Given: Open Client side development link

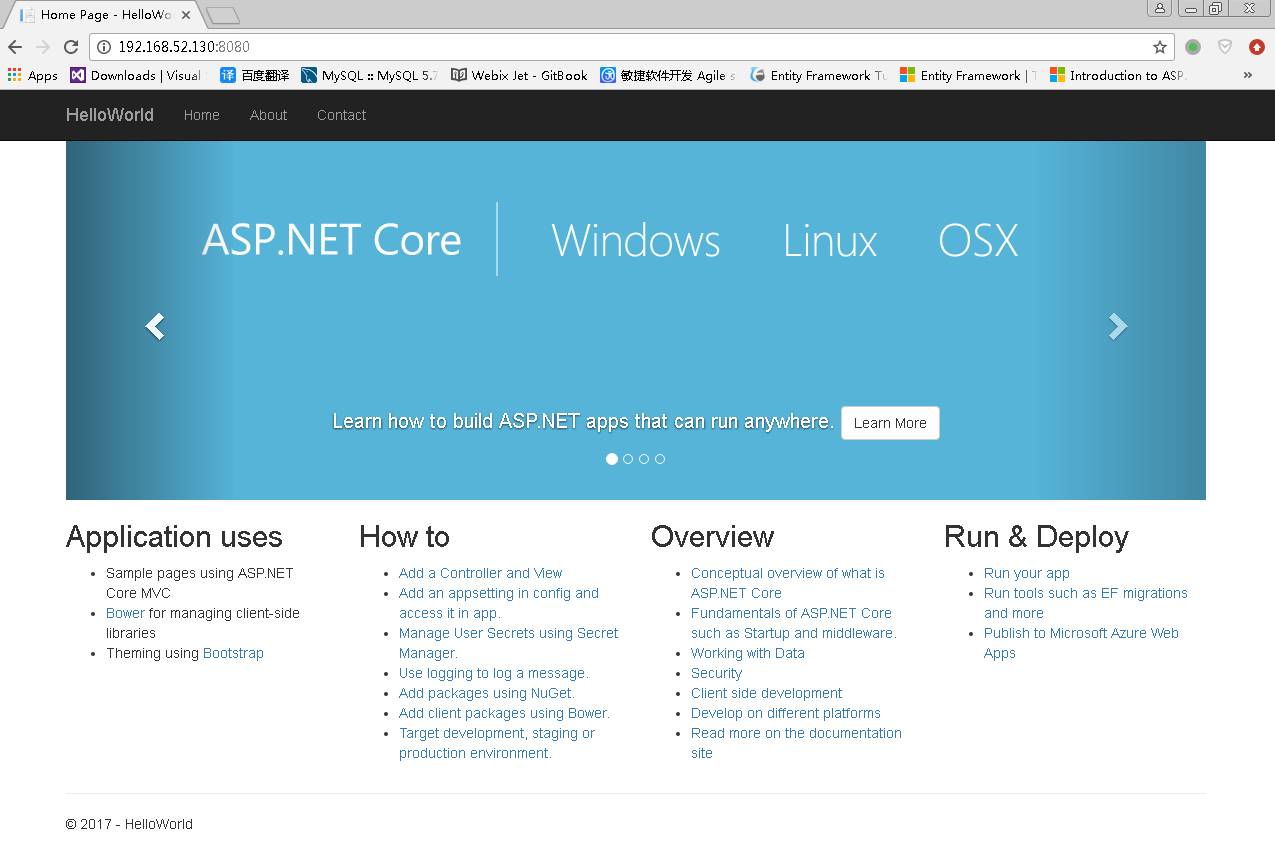Looking at the screenshot, I should pos(766,693).
